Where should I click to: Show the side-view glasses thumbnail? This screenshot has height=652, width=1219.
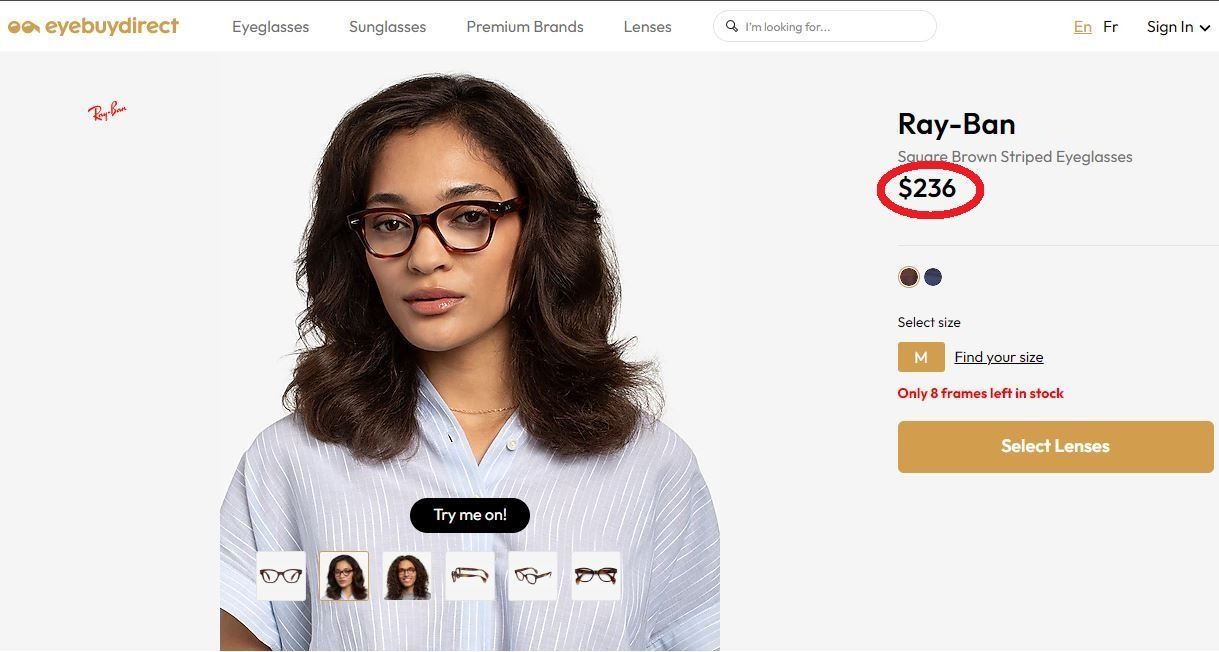point(470,576)
